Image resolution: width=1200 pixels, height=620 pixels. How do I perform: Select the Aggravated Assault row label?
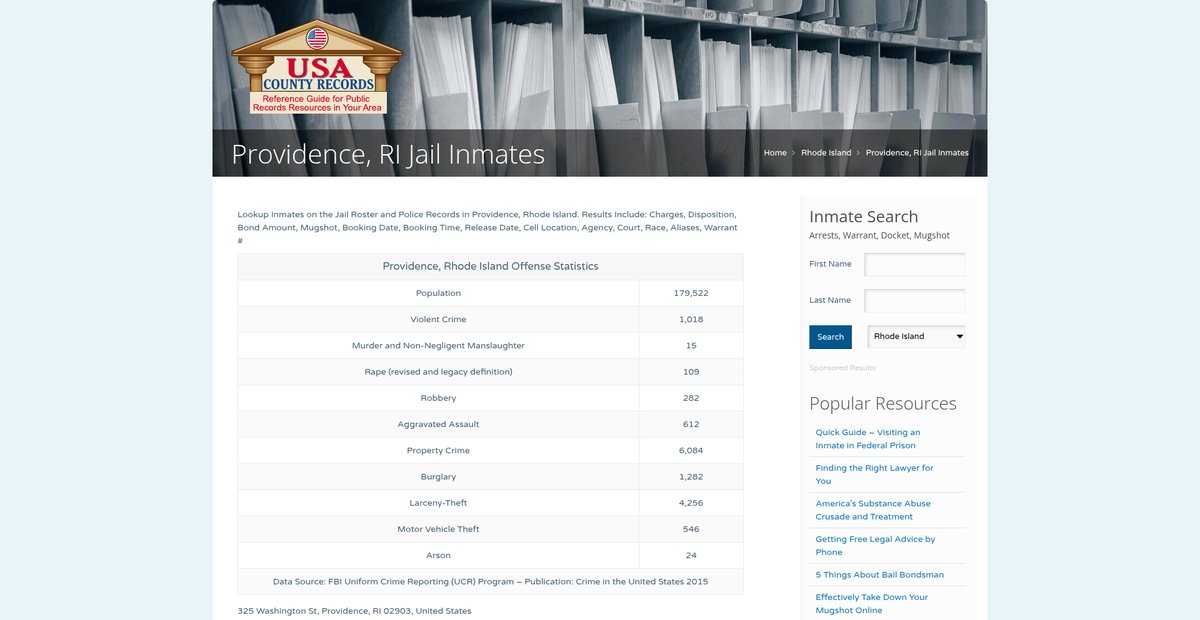coord(438,424)
